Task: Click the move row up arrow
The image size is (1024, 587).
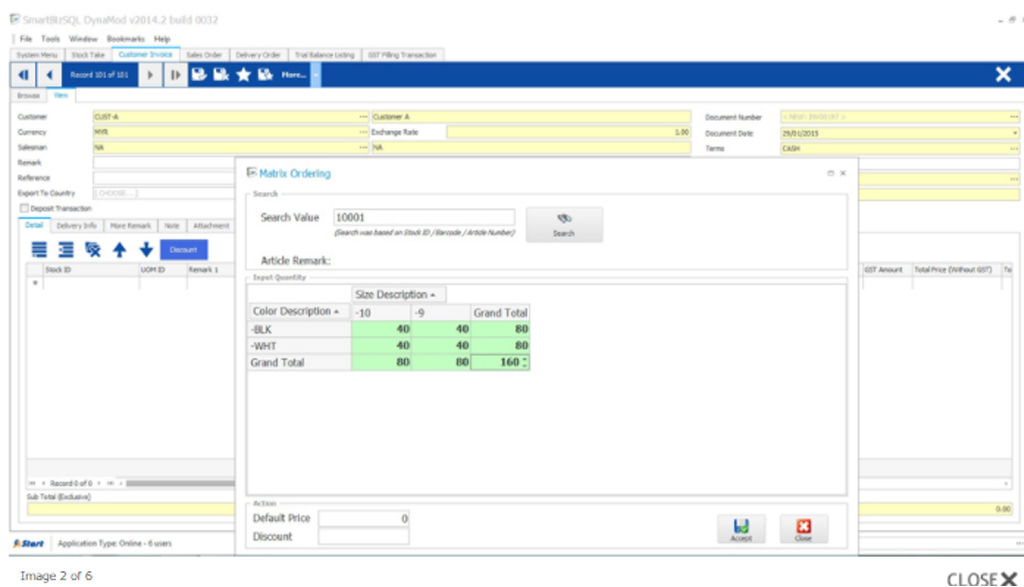Action: (118, 250)
